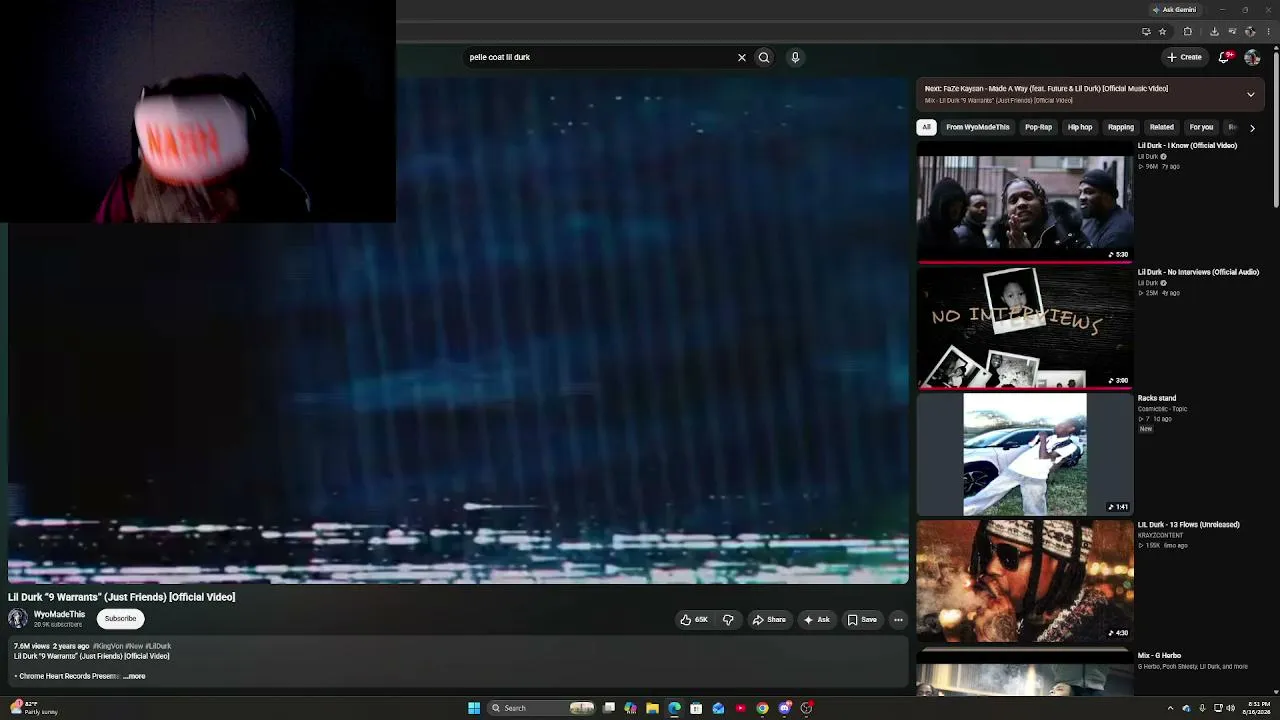The height and width of the screenshot is (720, 1280).
Task: Open Ask Gemini in the browser
Action: [x=1175, y=10]
